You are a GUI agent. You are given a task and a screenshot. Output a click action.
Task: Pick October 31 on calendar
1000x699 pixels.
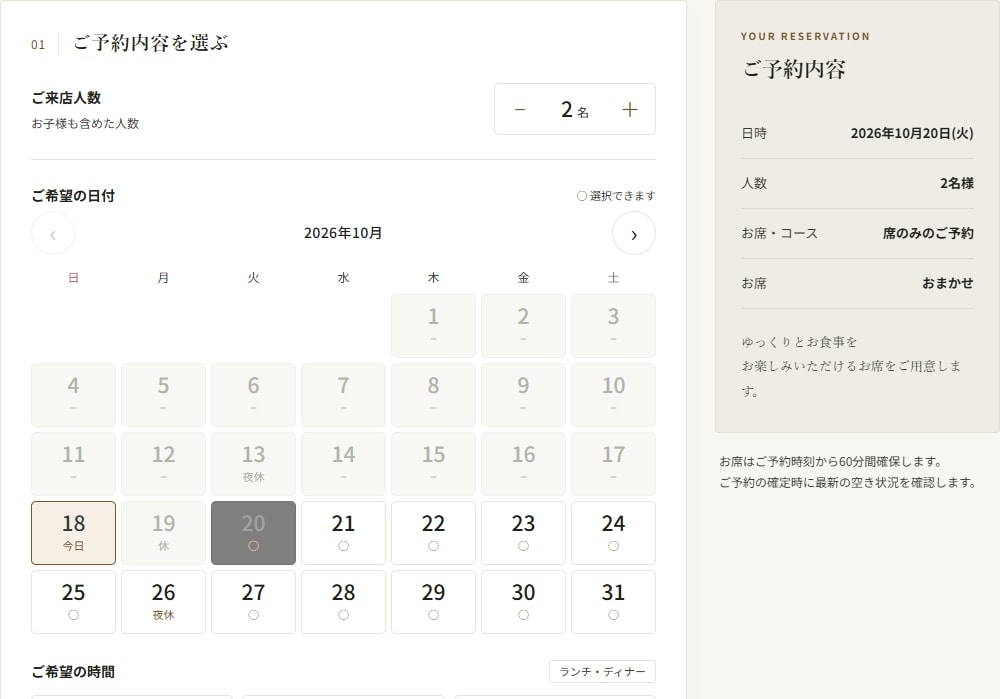click(613, 601)
